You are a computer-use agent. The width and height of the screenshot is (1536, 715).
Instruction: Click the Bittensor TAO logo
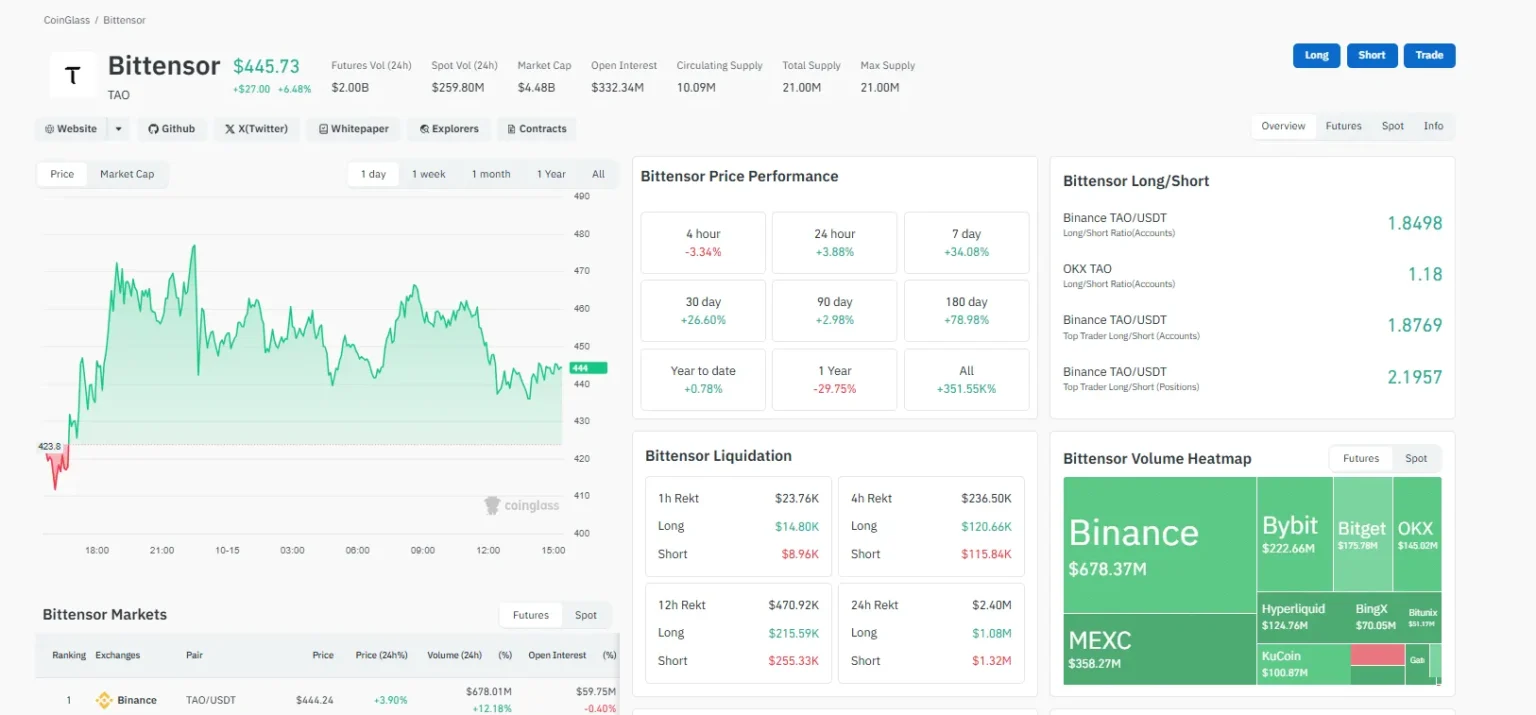click(72, 75)
